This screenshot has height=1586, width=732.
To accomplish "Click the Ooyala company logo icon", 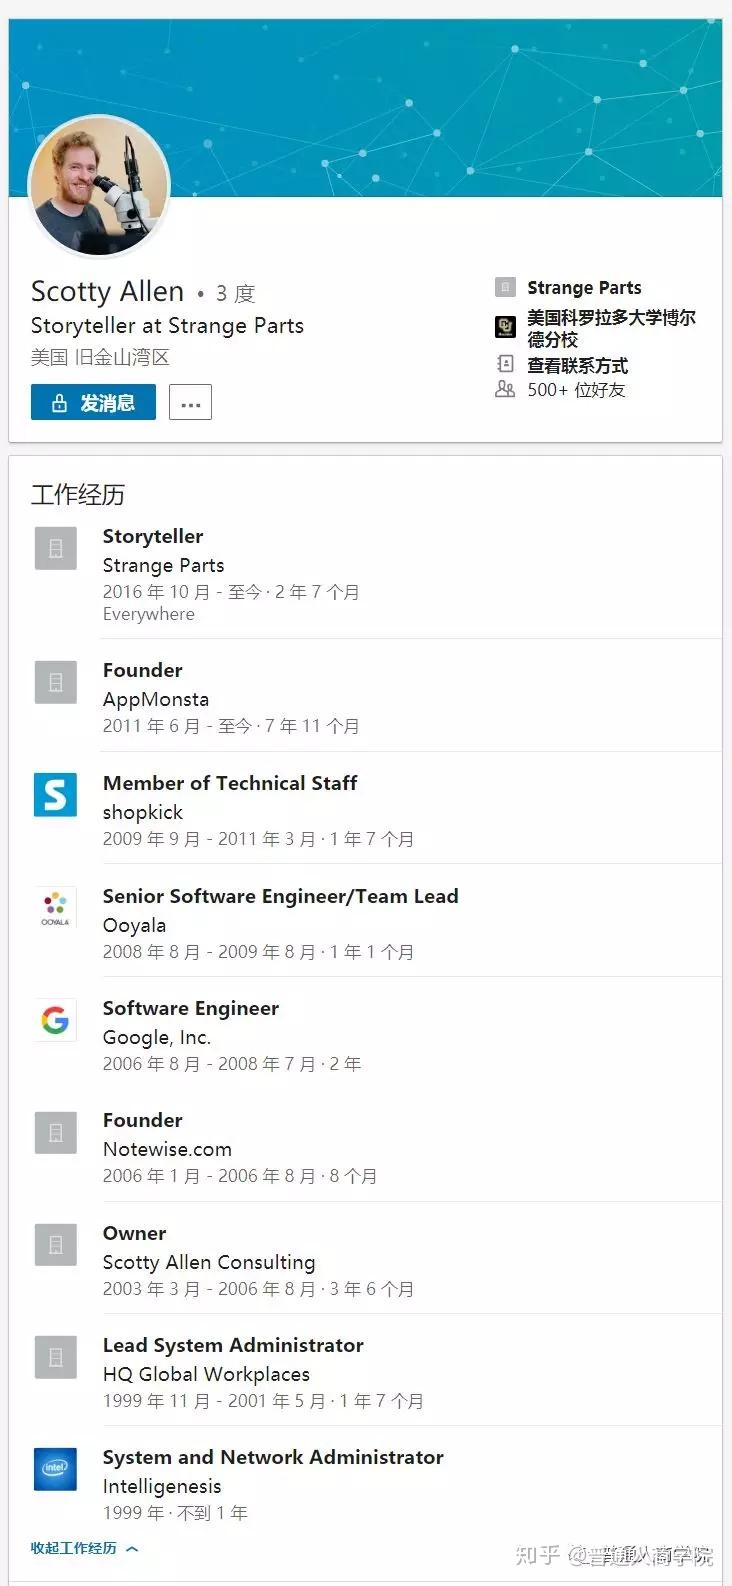I will [55, 908].
